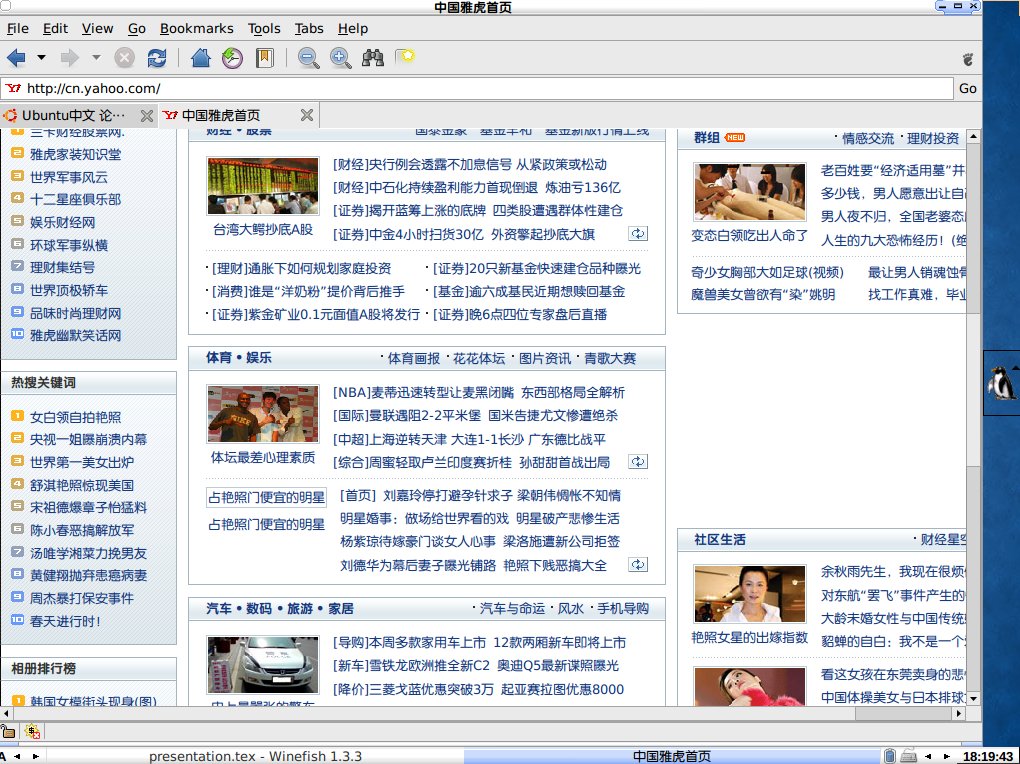Image resolution: width=1020 pixels, height=764 pixels.
Task: Open hot keyword 春天进行时!
Action: click(65, 621)
